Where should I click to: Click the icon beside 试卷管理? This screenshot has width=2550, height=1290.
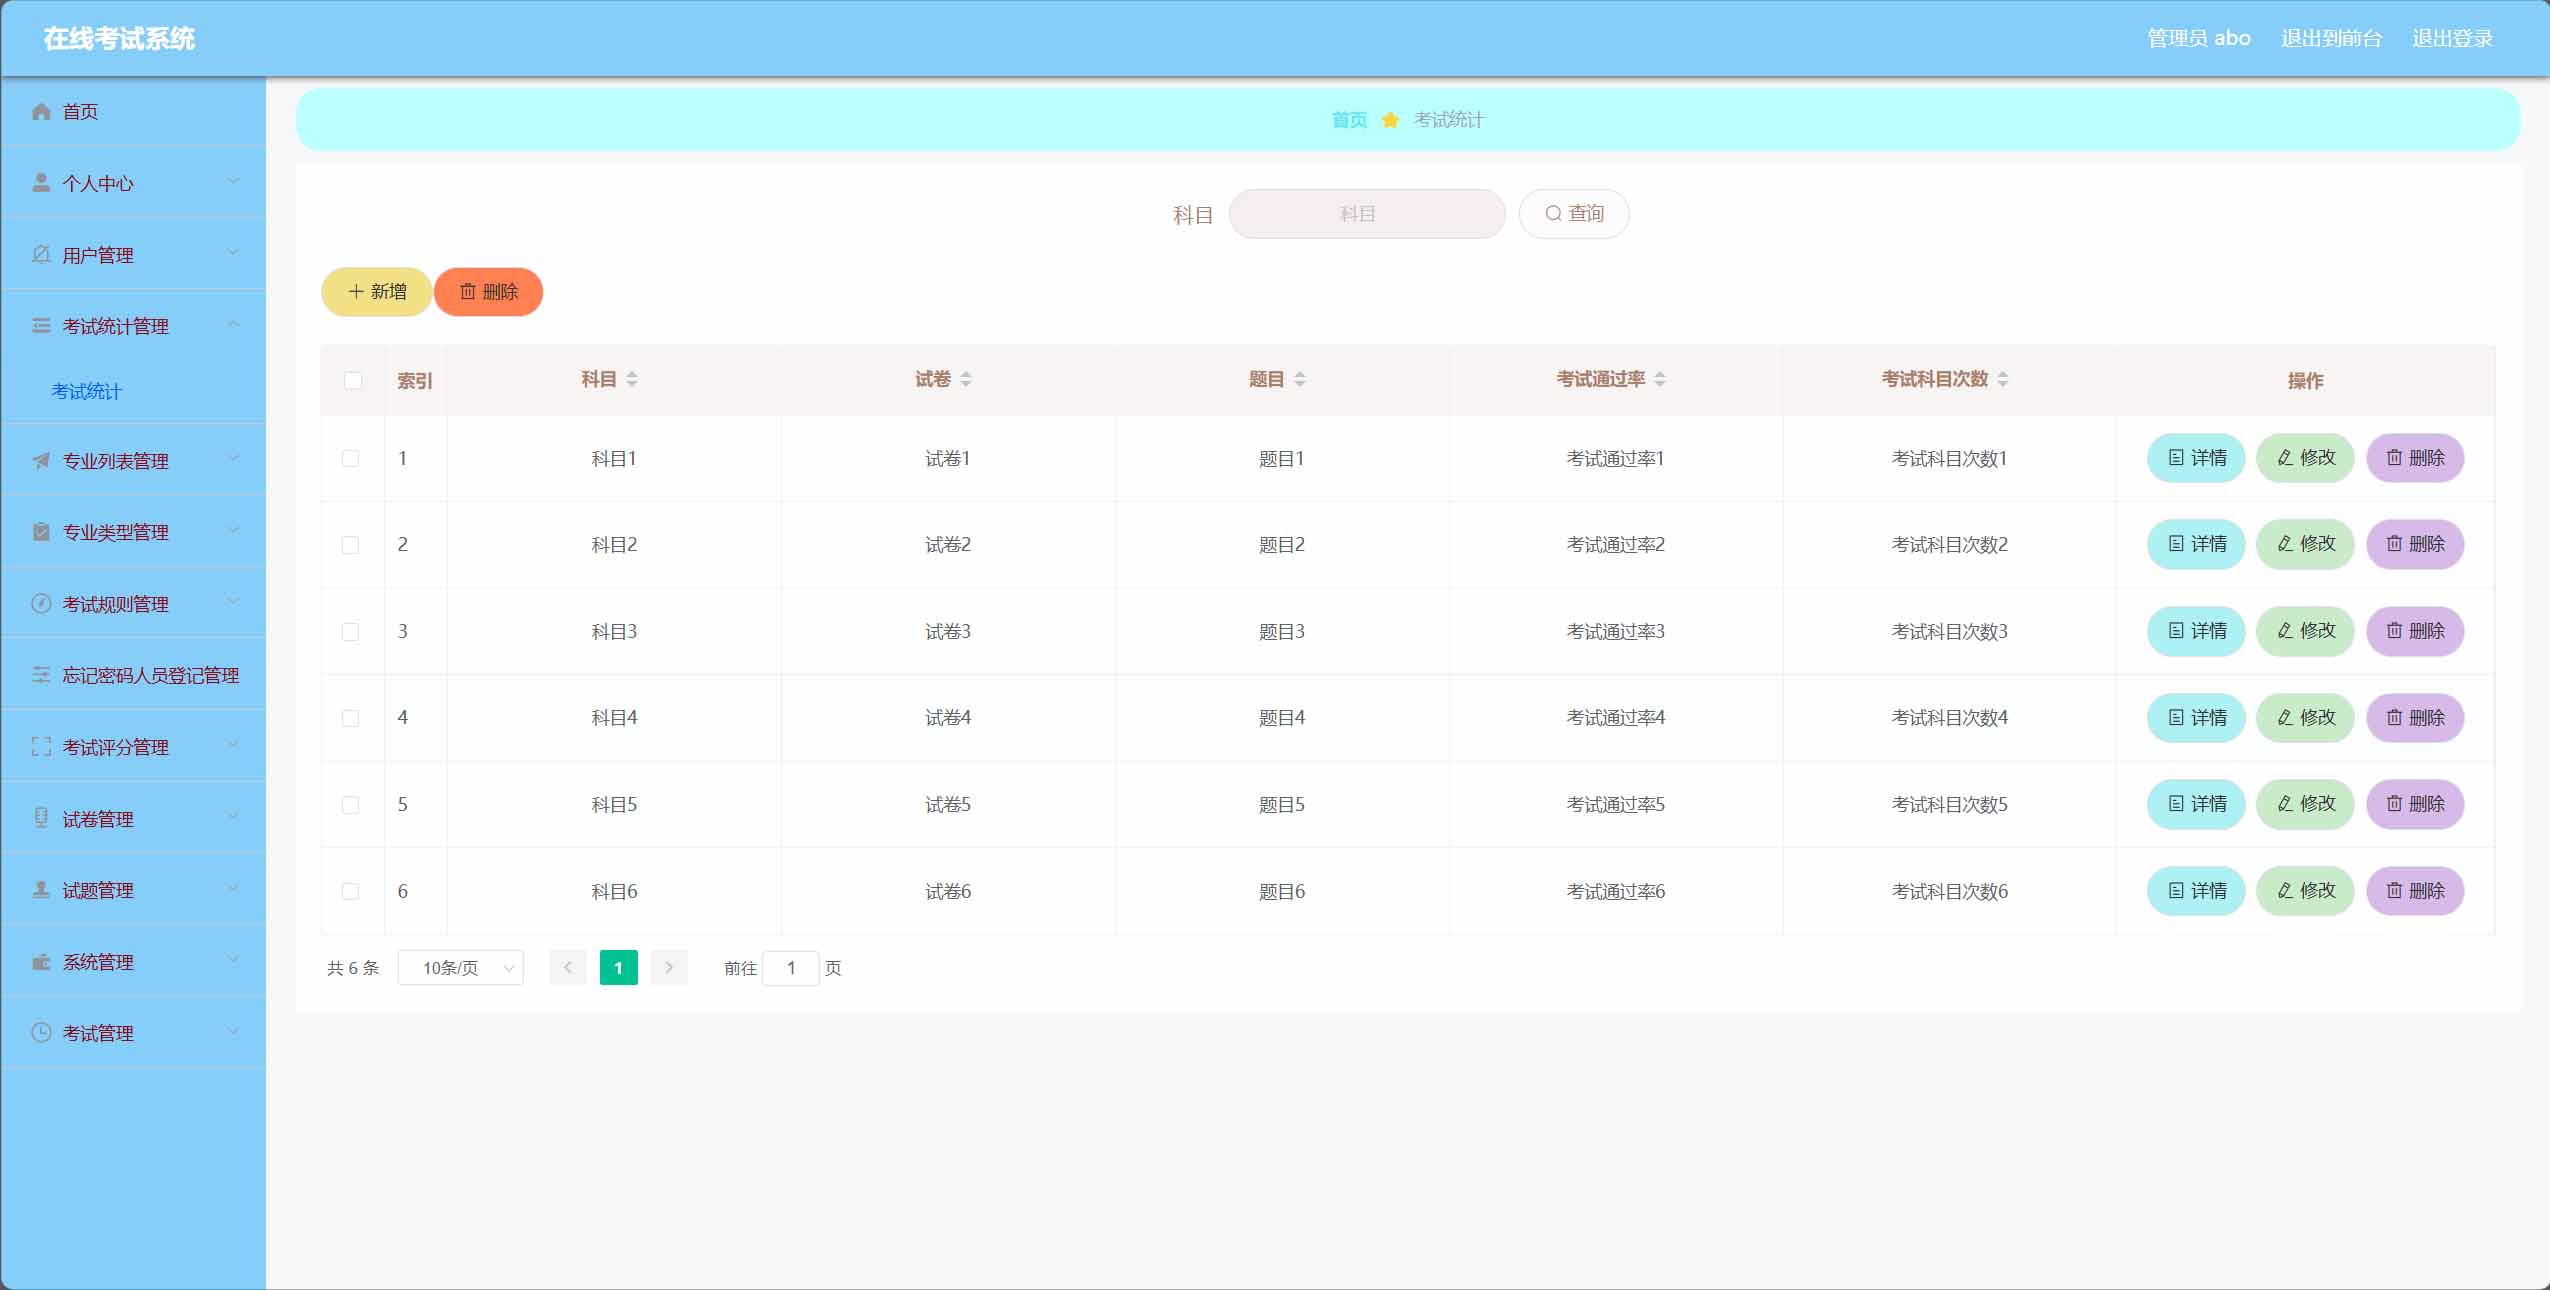[x=41, y=818]
